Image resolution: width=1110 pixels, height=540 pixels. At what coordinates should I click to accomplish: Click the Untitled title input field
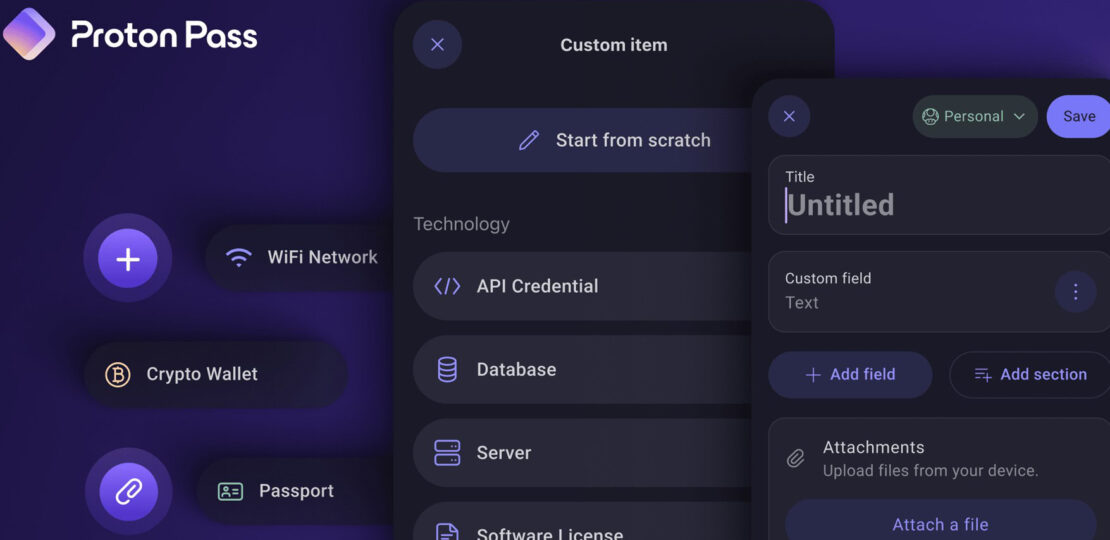[939, 195]
